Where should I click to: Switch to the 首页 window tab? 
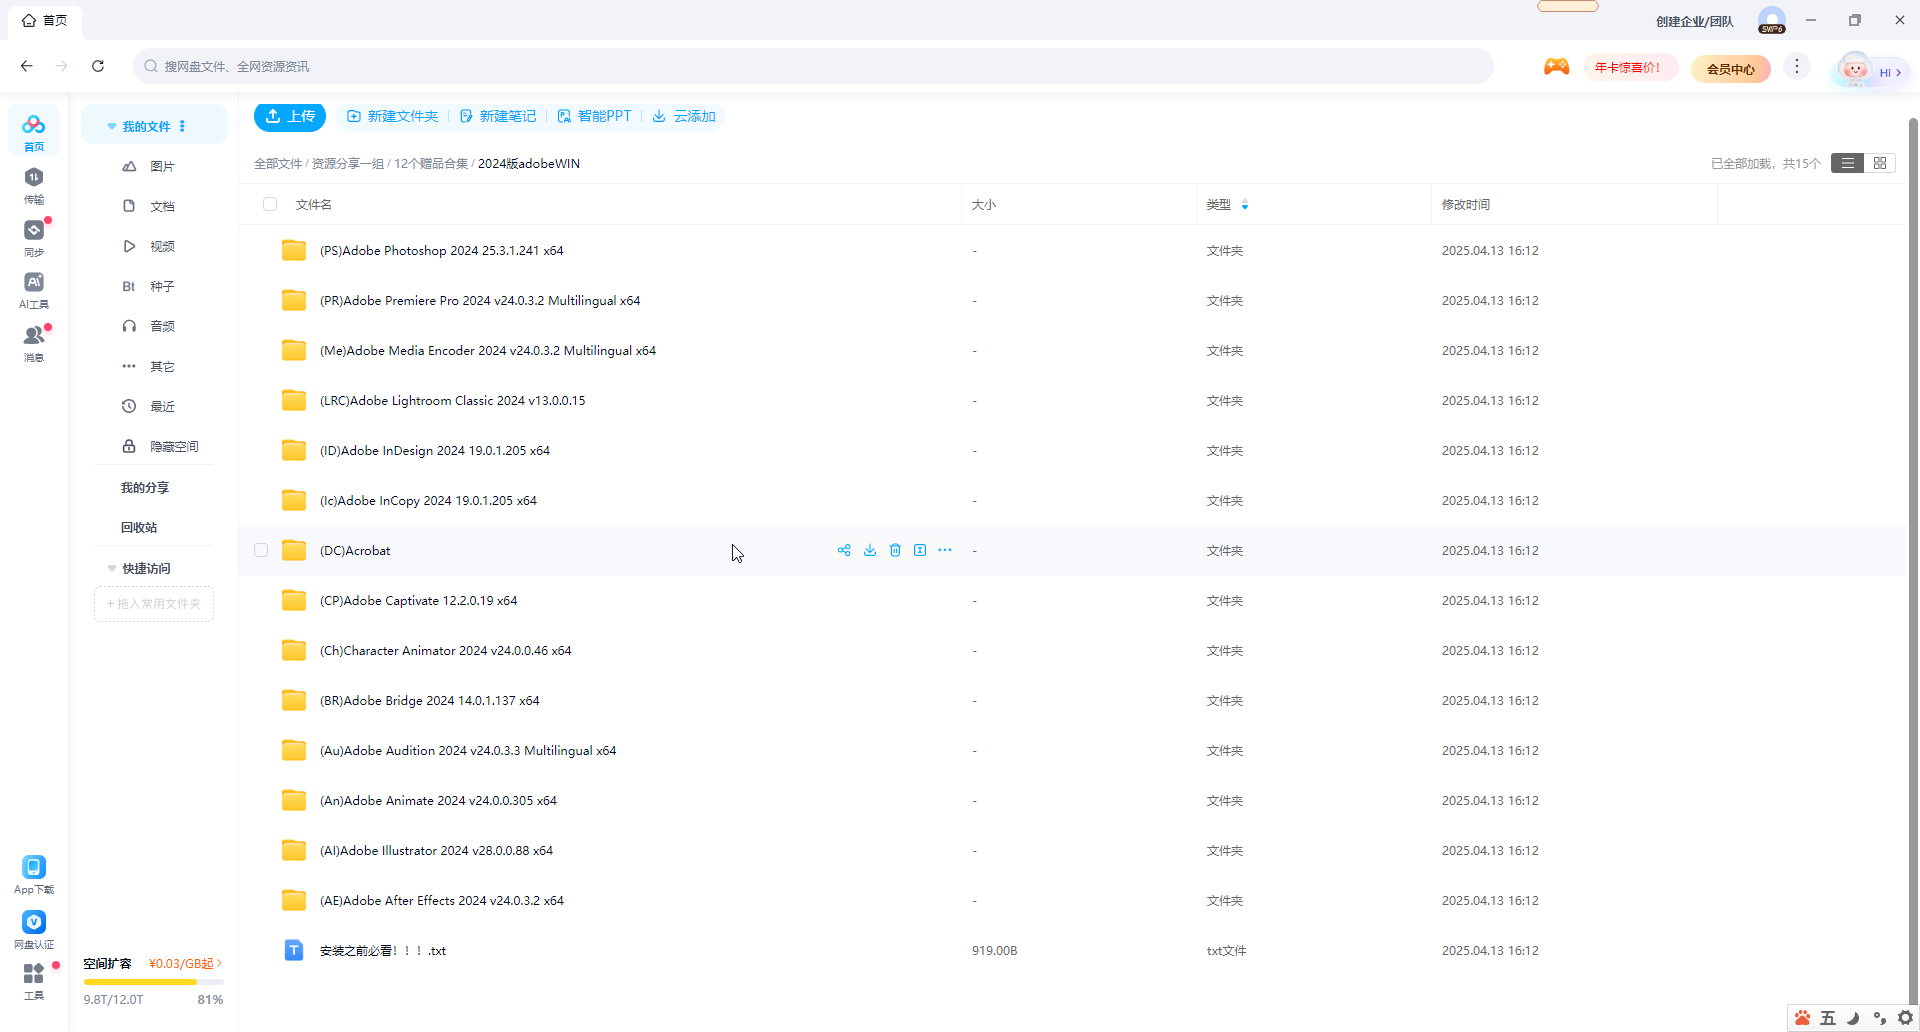click(x=45, y=20)
